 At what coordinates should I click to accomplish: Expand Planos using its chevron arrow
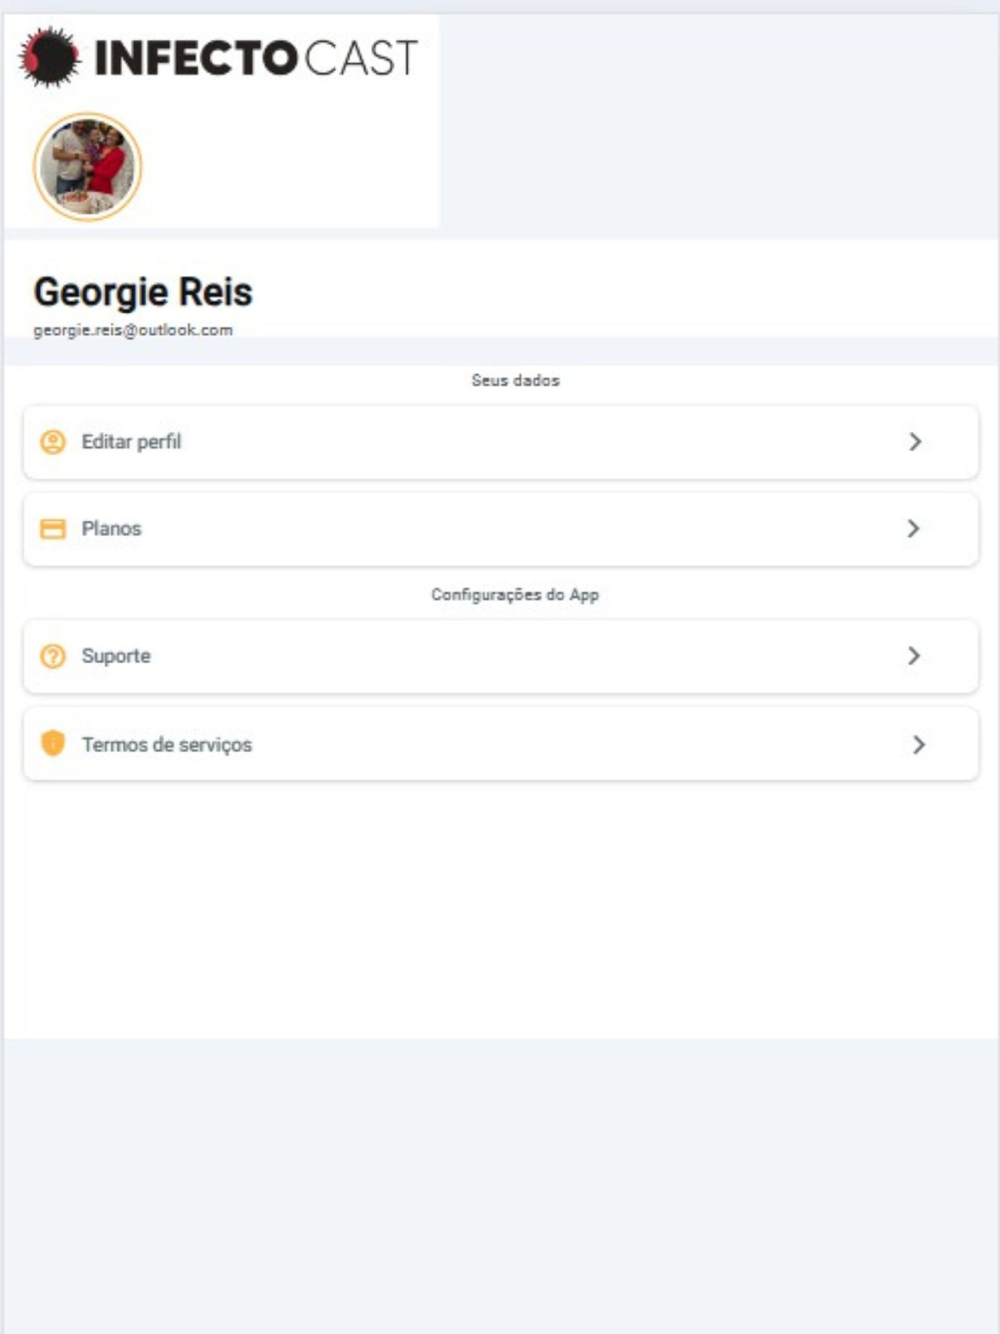pyautogui.click(x=913, y=529)
